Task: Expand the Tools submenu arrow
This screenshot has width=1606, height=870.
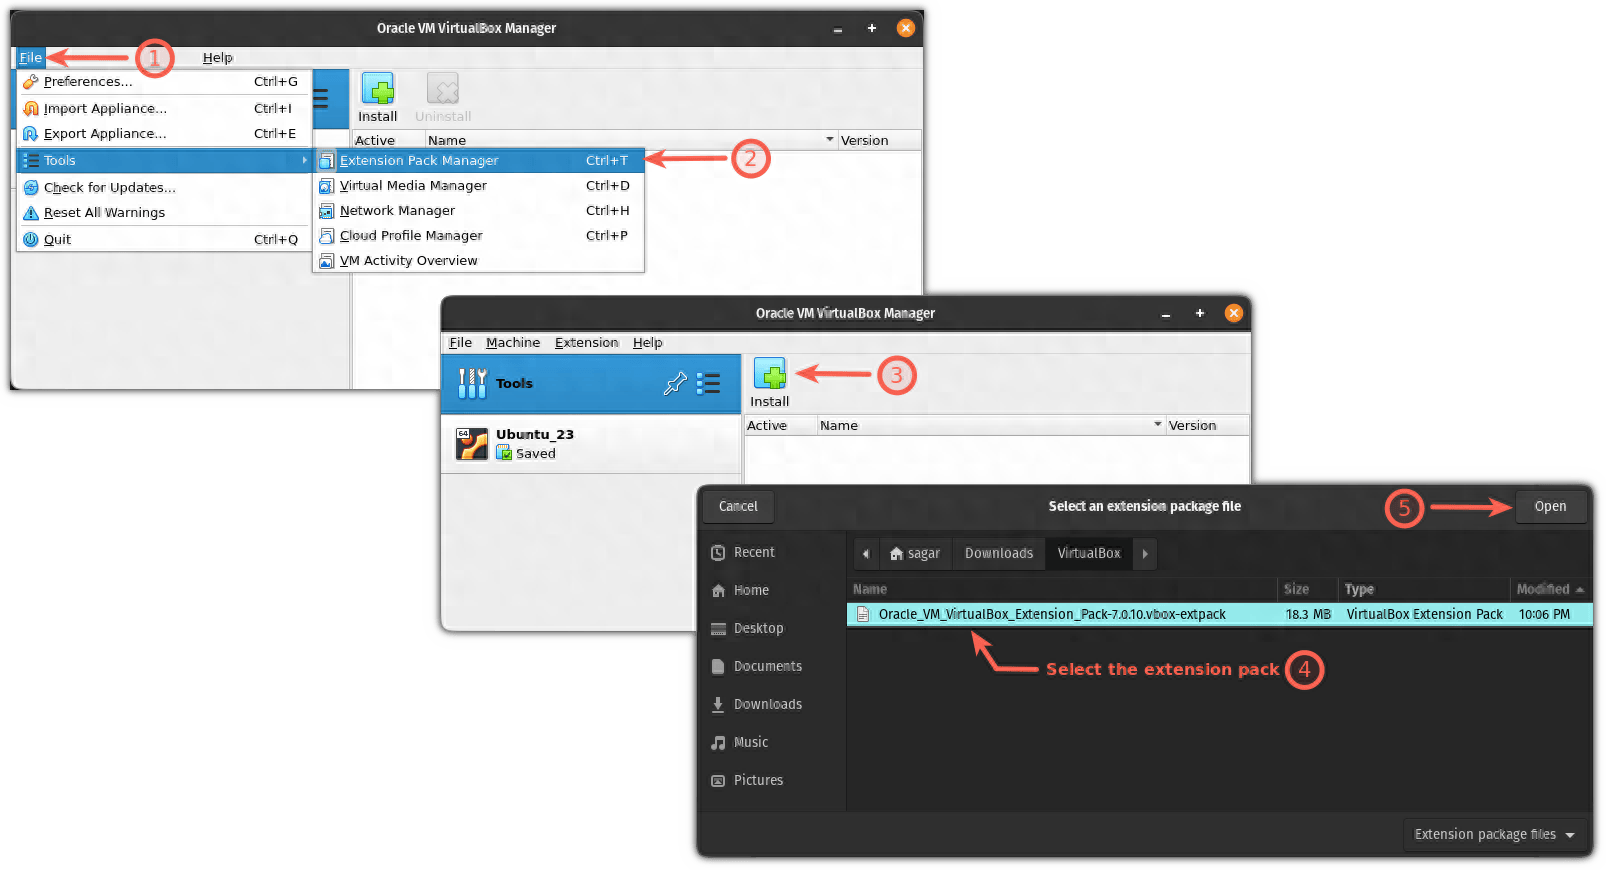Action: pos(304,160)
